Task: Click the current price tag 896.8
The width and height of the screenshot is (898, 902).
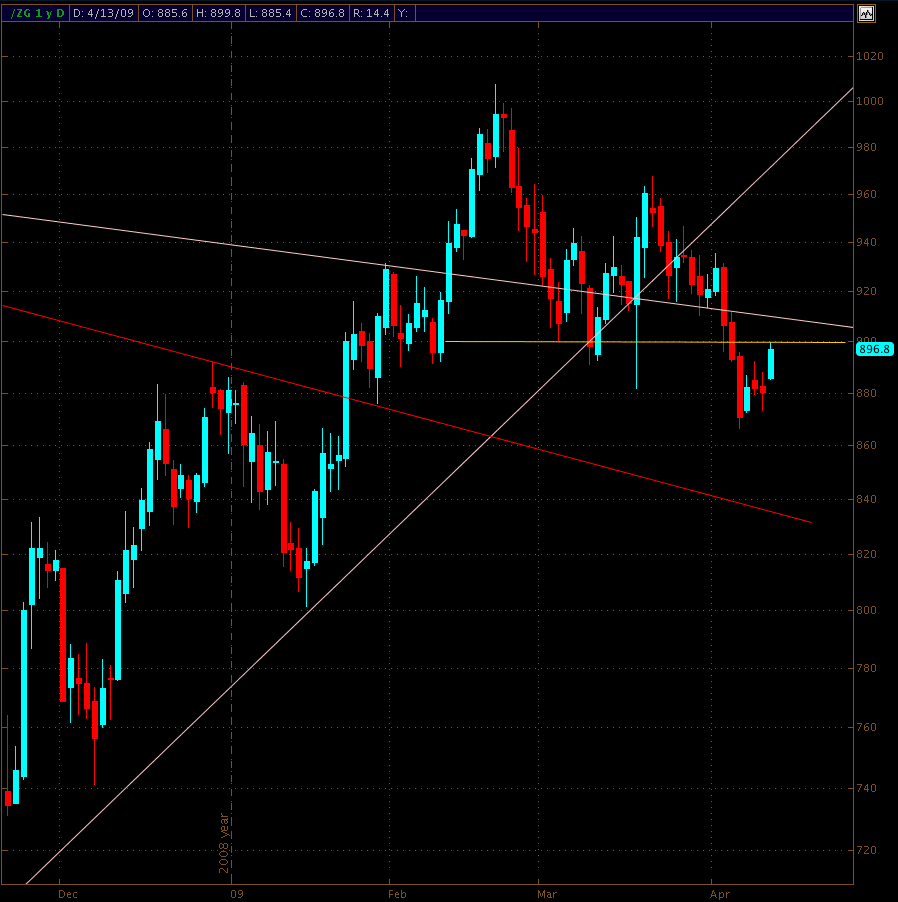Action: point(875,349)
